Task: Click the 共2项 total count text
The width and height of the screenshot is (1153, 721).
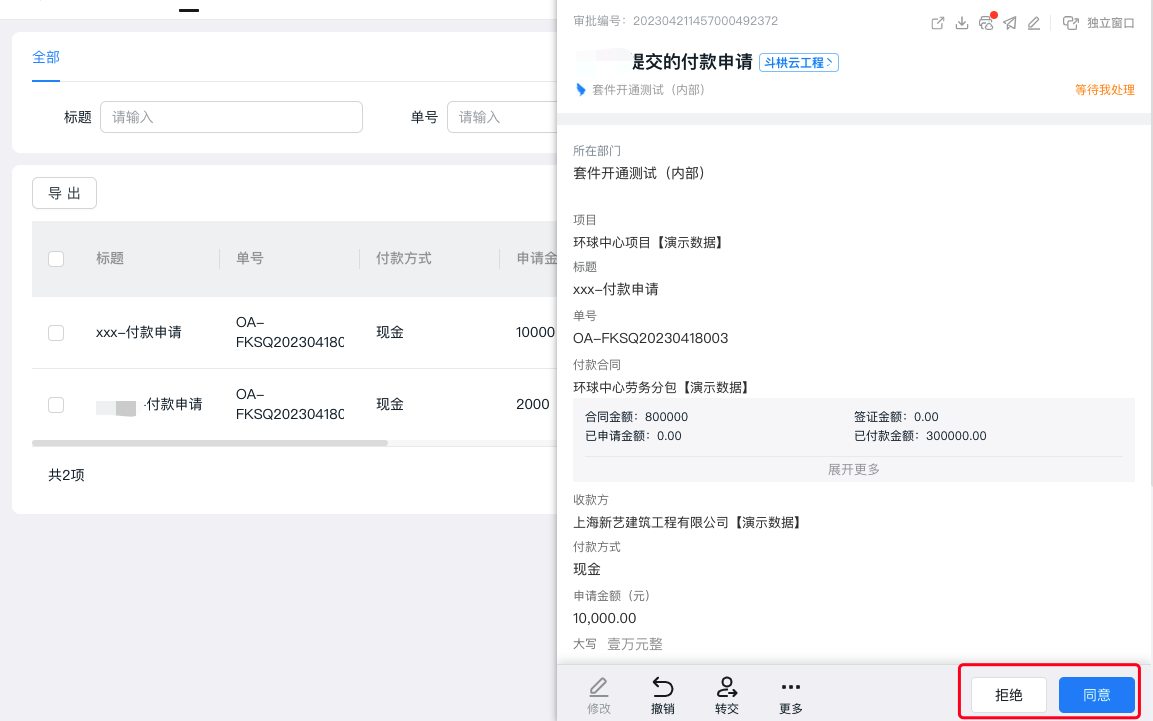Action: [66, 476]
